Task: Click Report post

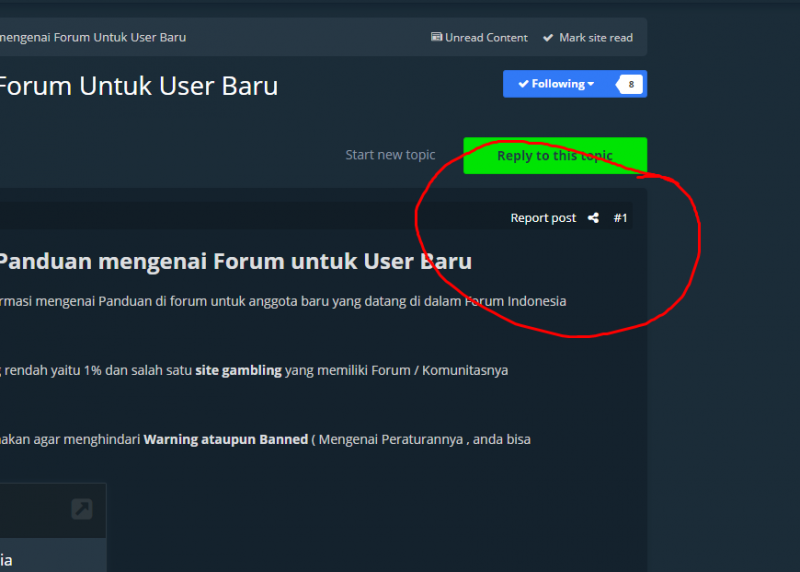Action: coord(543,218)
